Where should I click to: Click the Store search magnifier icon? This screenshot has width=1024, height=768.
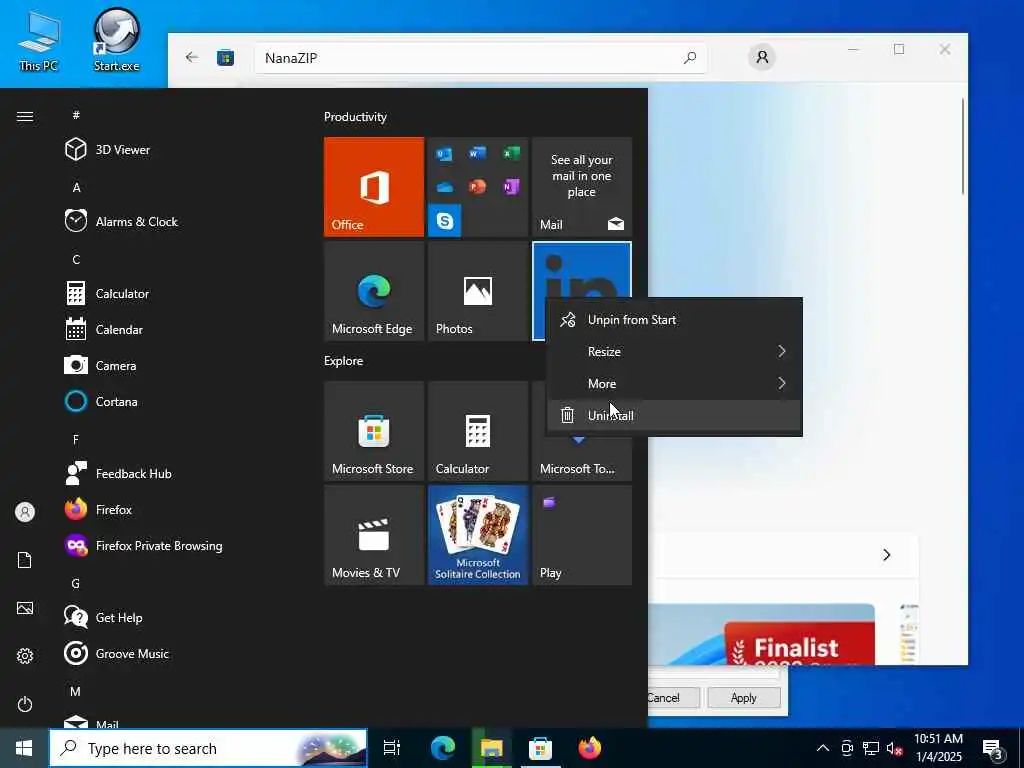[x=690, y=58]
